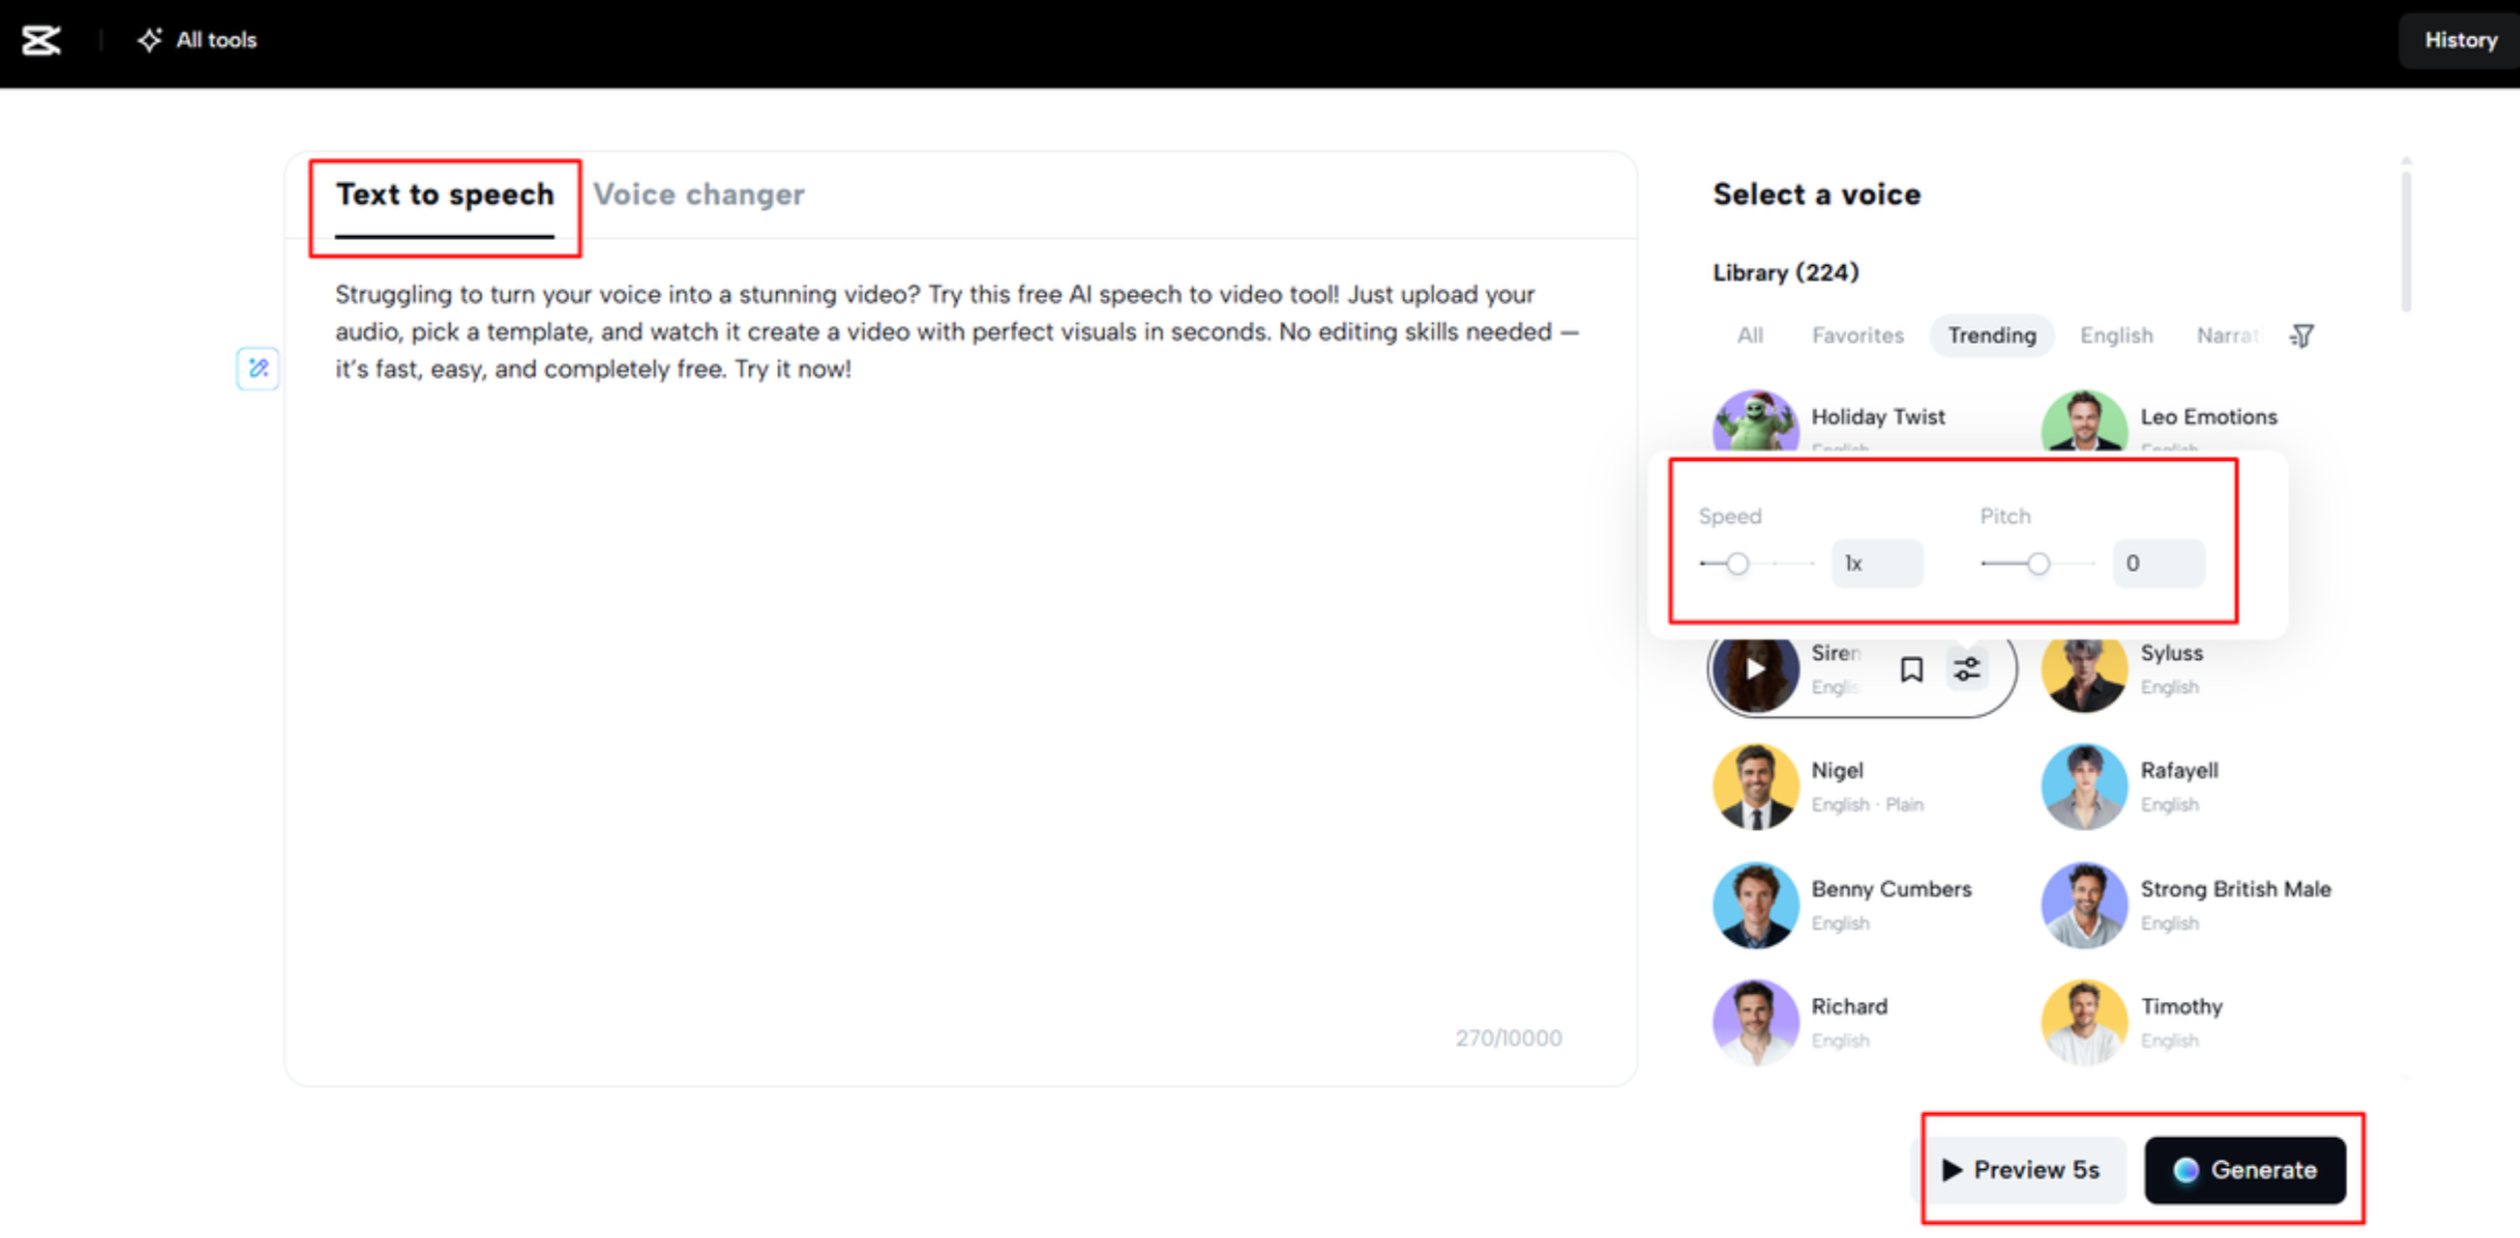The height and width of the screenshot is (1238, 2520).
Task: Open the voice filter funnel icon
Action: 2302,336
